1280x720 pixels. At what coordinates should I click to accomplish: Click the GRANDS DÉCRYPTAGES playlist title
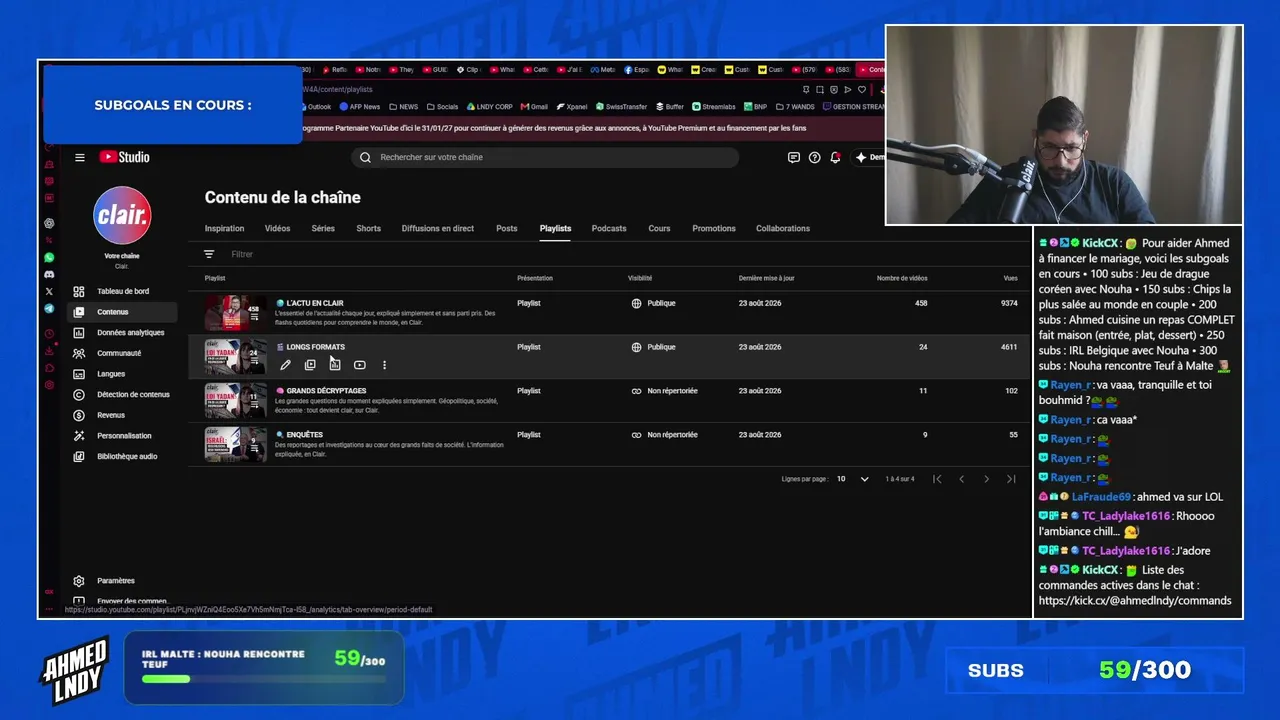coord(326,391)
